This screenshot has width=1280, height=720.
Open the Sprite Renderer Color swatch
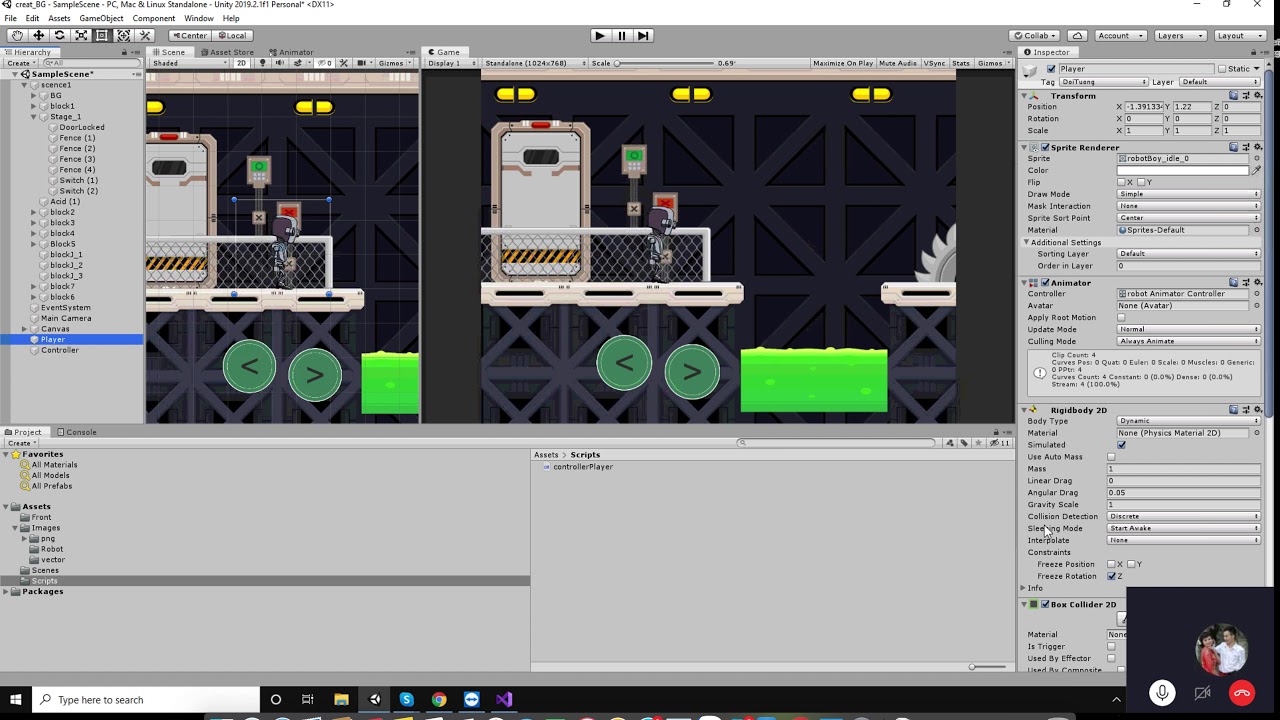(x=1183, y=170)
